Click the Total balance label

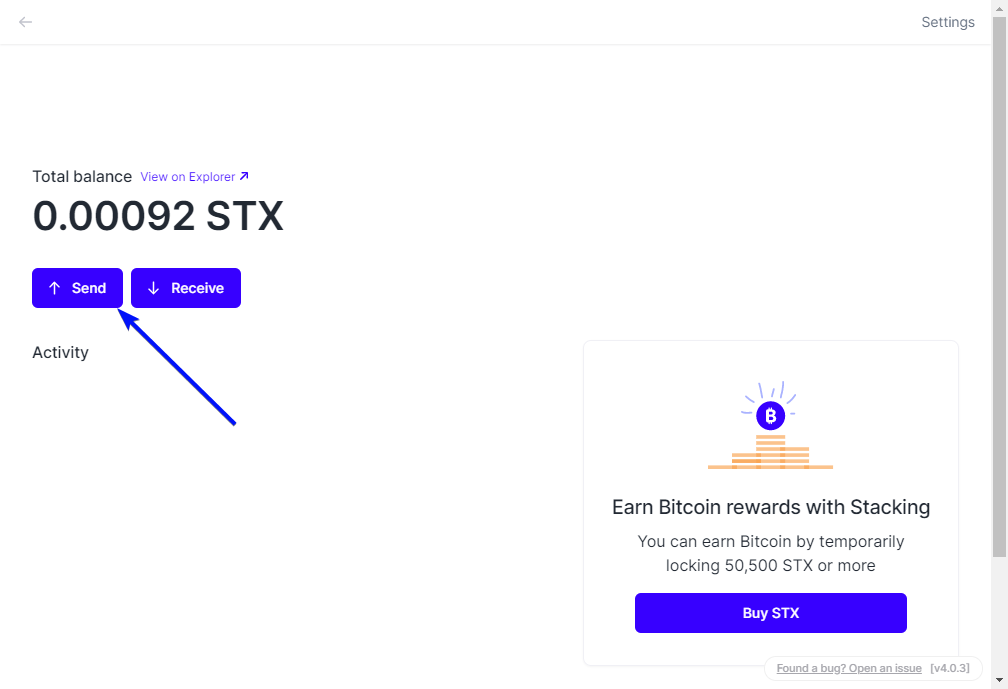click(82, 177)
